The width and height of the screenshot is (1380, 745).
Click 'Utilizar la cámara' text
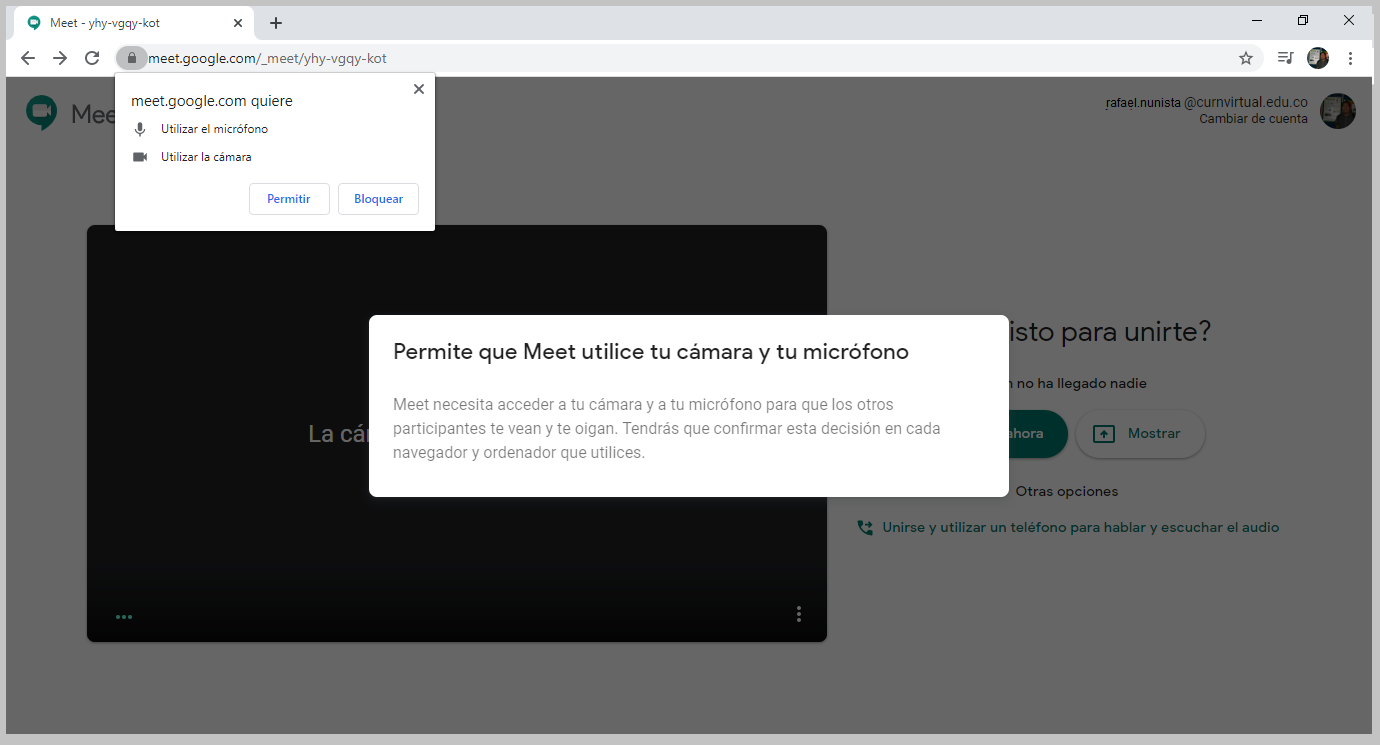click(x=206, y=157)
